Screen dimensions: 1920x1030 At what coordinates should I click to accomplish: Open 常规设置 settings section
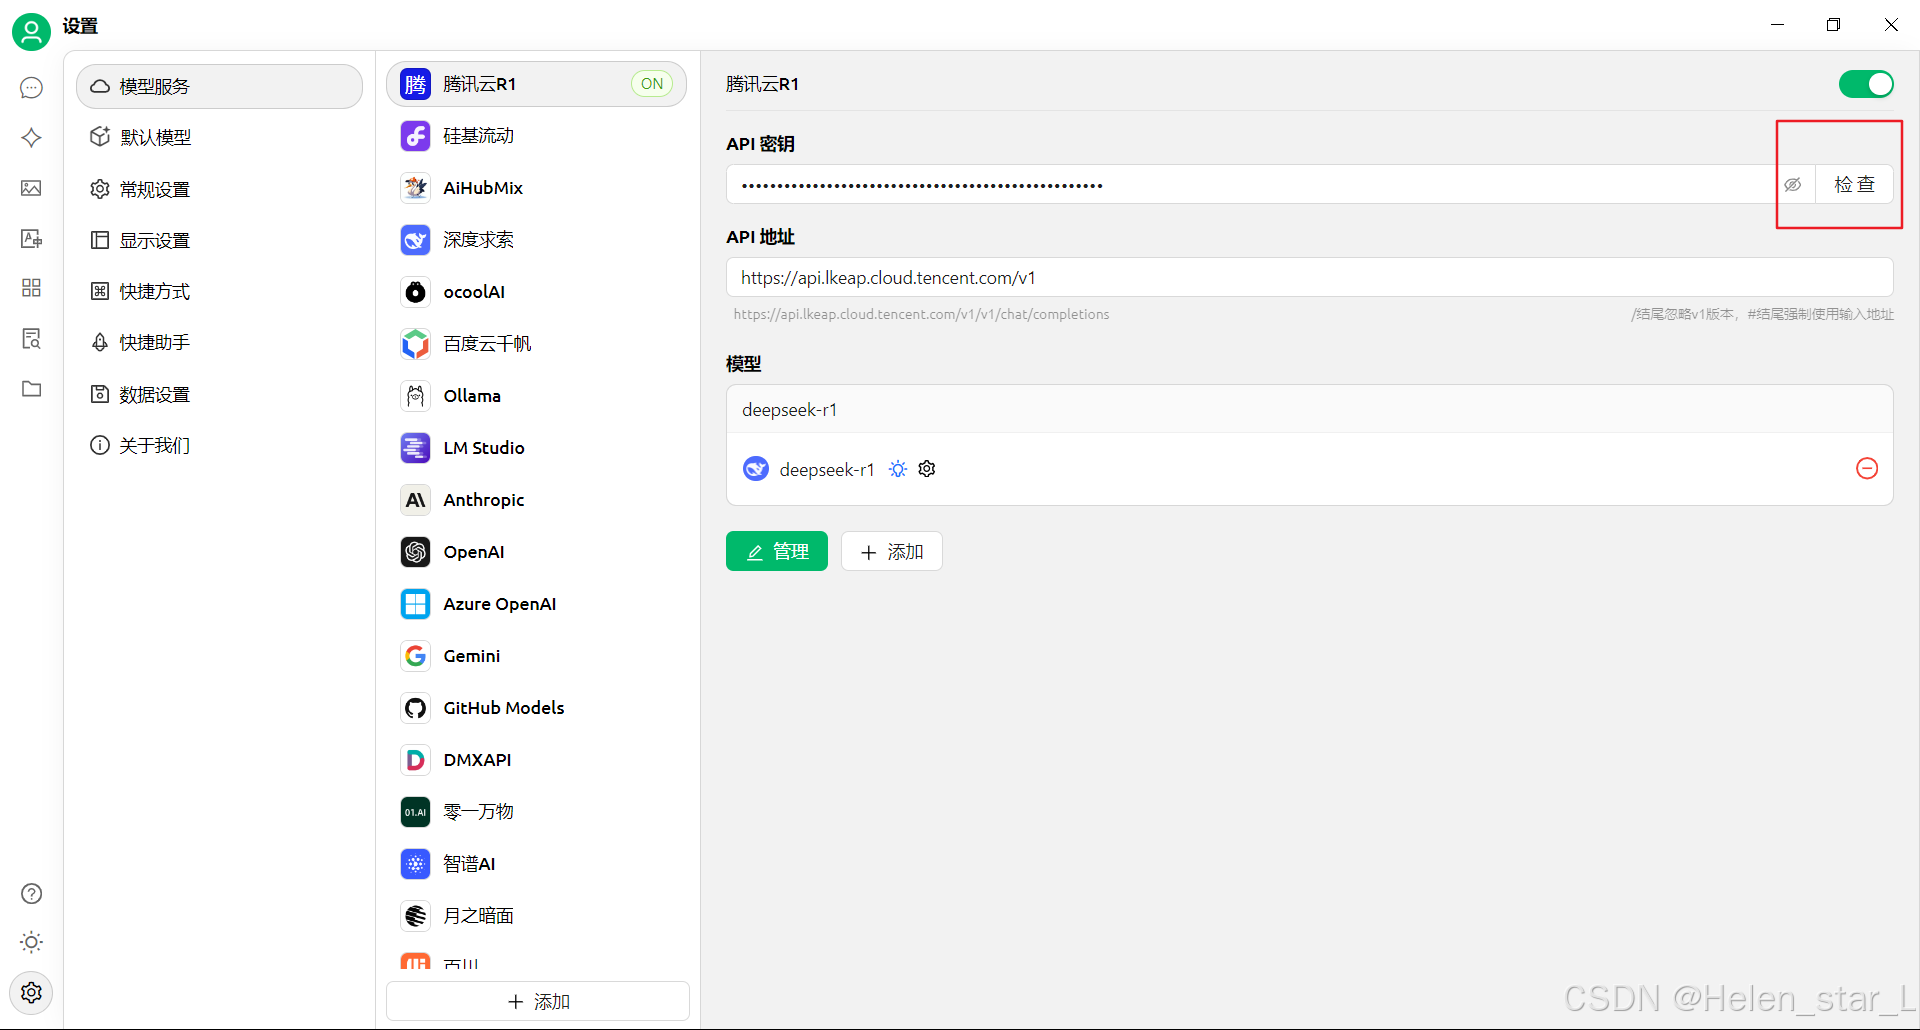[x=219, y=189]
